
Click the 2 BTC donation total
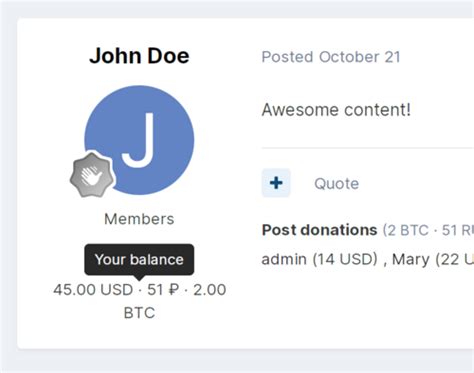(407, 230)
